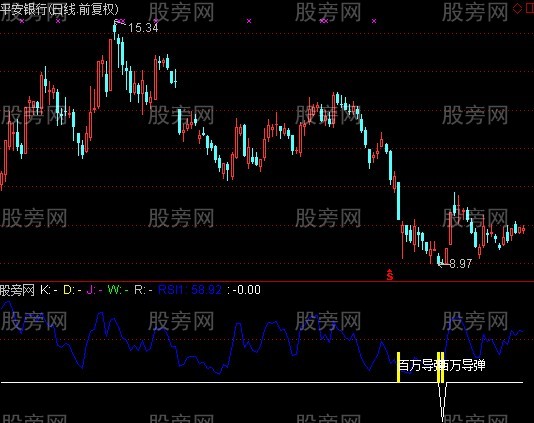The height and width of the screenshot is (423, 534).
Task: Click the -0.00 value after RSI1
Action: pyautogui.click(x=247, y=290)
